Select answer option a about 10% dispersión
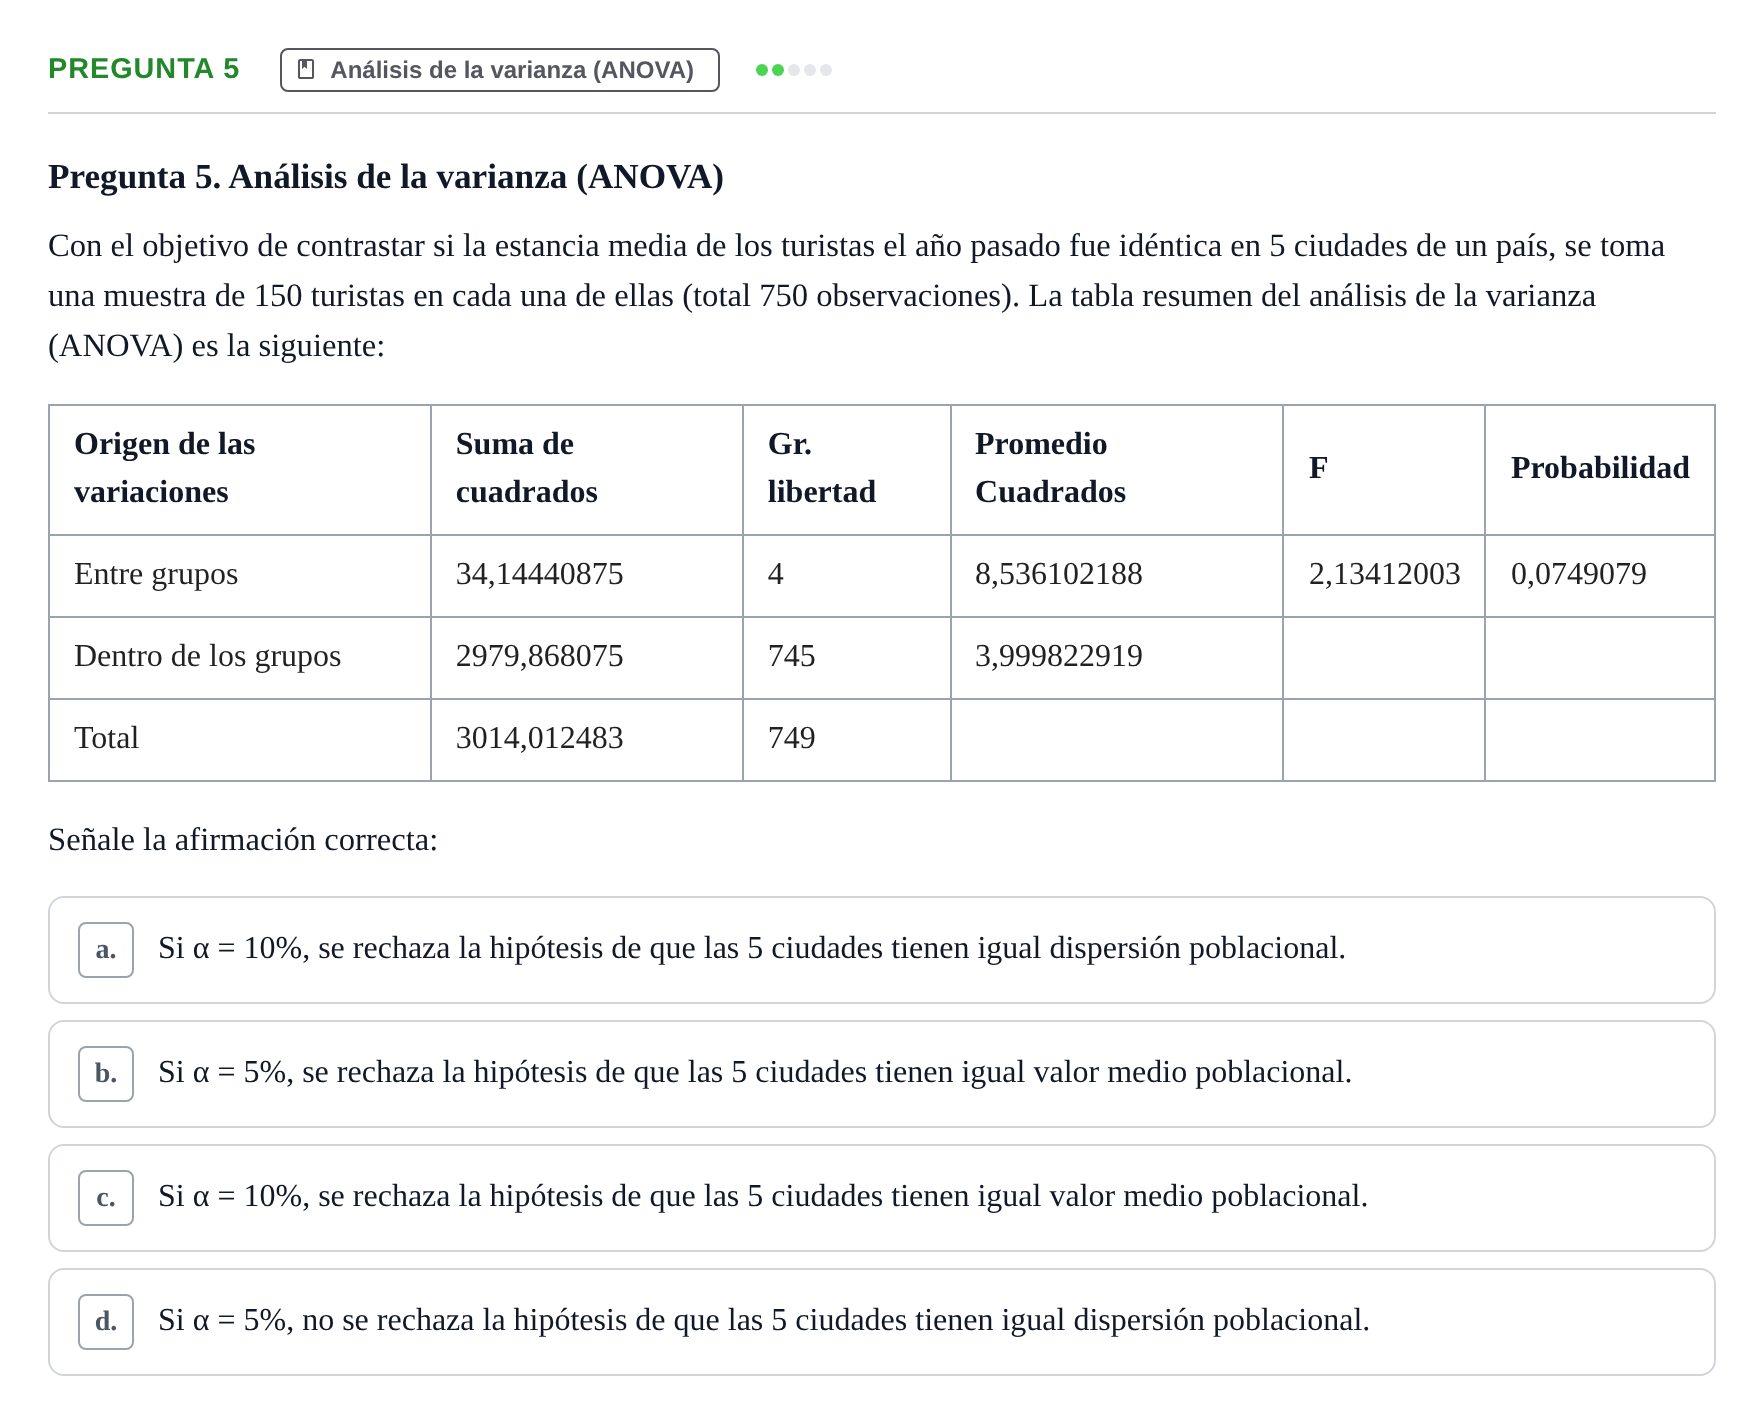1764x1424 pixels. pos(881,950)
